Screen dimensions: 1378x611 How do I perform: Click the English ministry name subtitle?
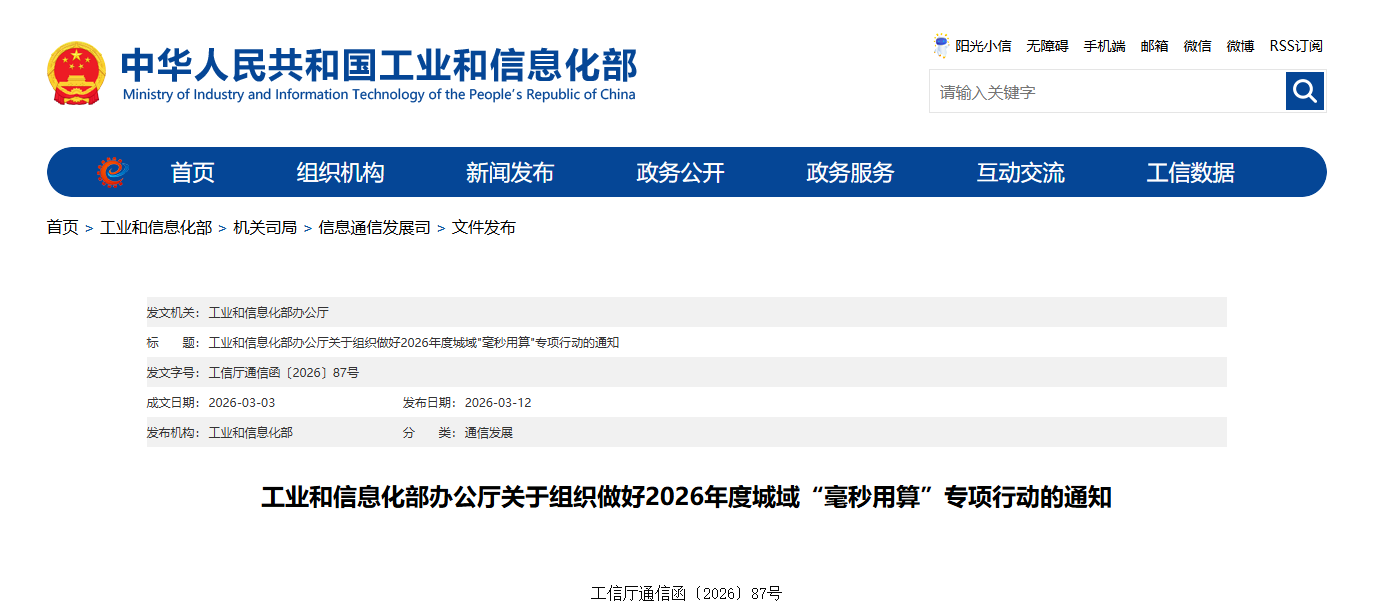379,95
